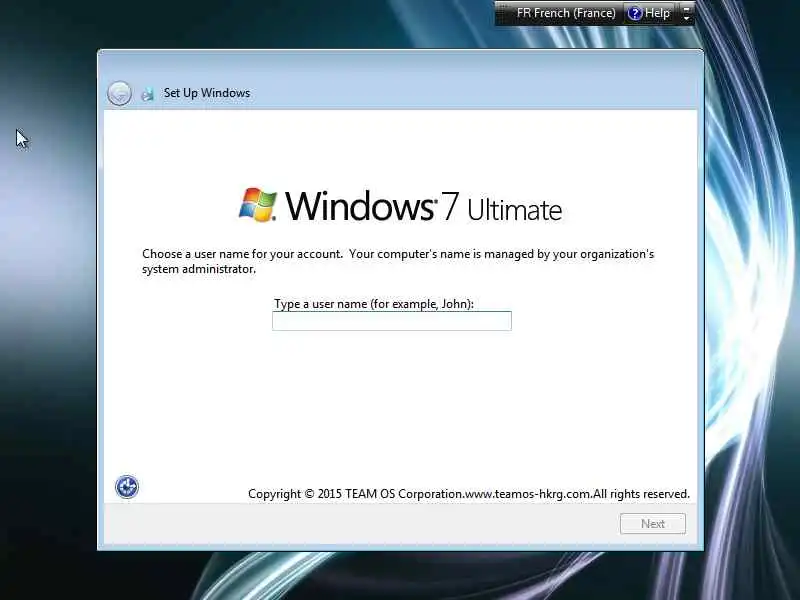Click the "Choose a user name" instruction text

pos(398,261)
